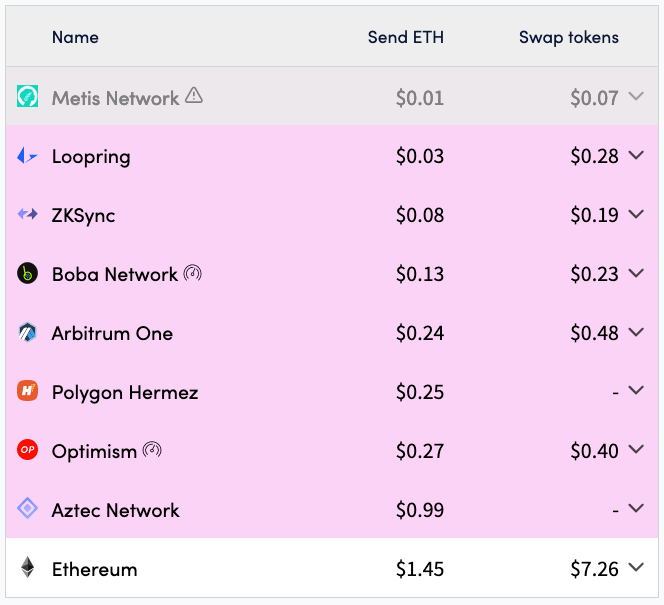Open the Polygon Hermez name link

pyautogui.click(x=125, y=392)
